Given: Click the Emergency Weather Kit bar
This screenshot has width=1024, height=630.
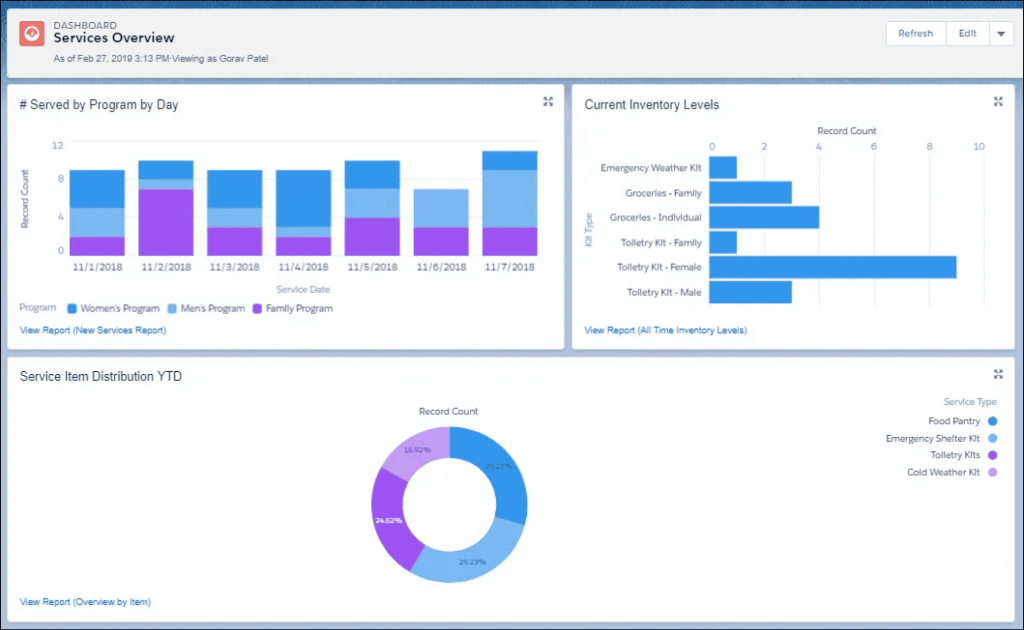Looking at the screenshot, I should click(722, 167).
